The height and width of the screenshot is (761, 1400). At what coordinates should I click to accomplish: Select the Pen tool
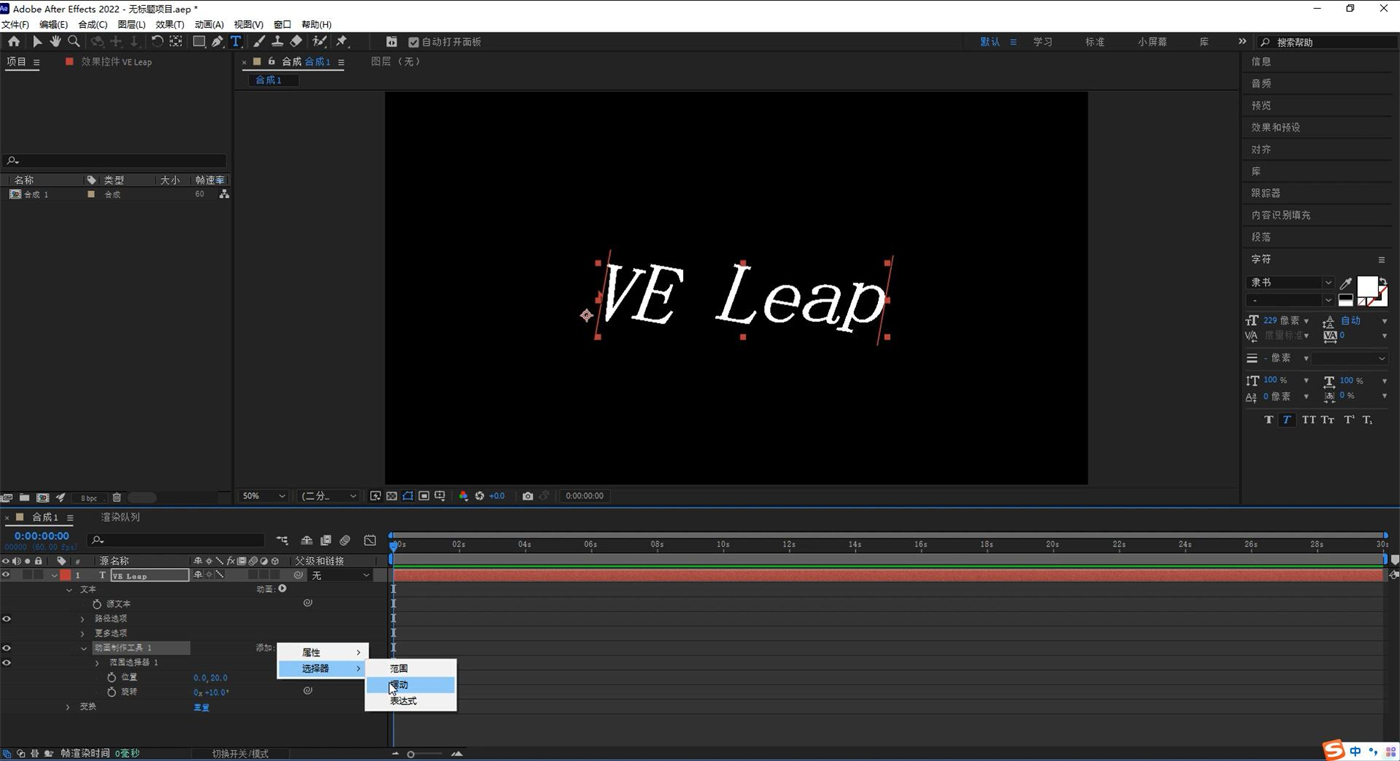[217, 42]
